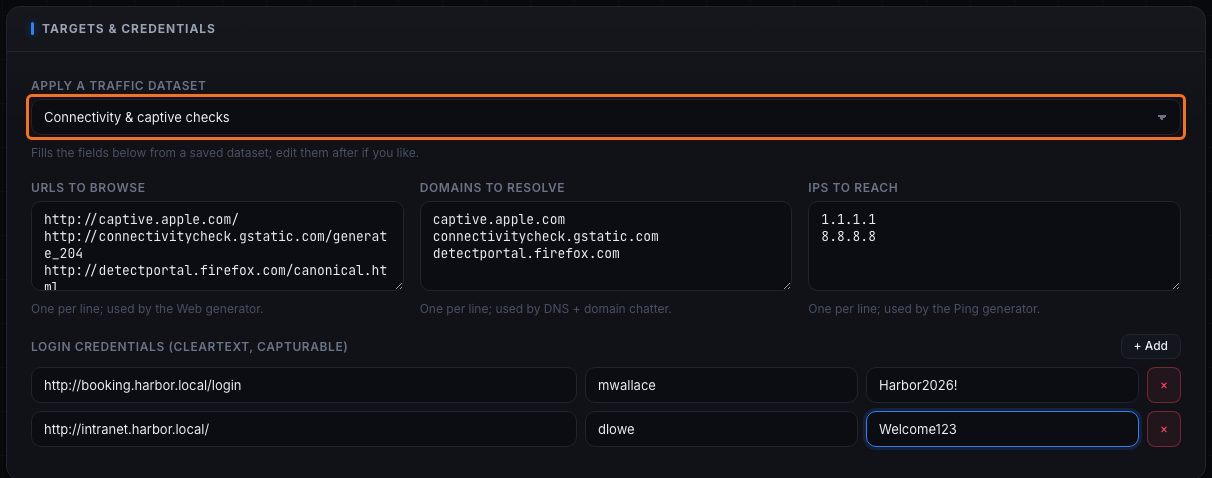
Task: Remove the mwallace credential row
Action: point(1164,385)
